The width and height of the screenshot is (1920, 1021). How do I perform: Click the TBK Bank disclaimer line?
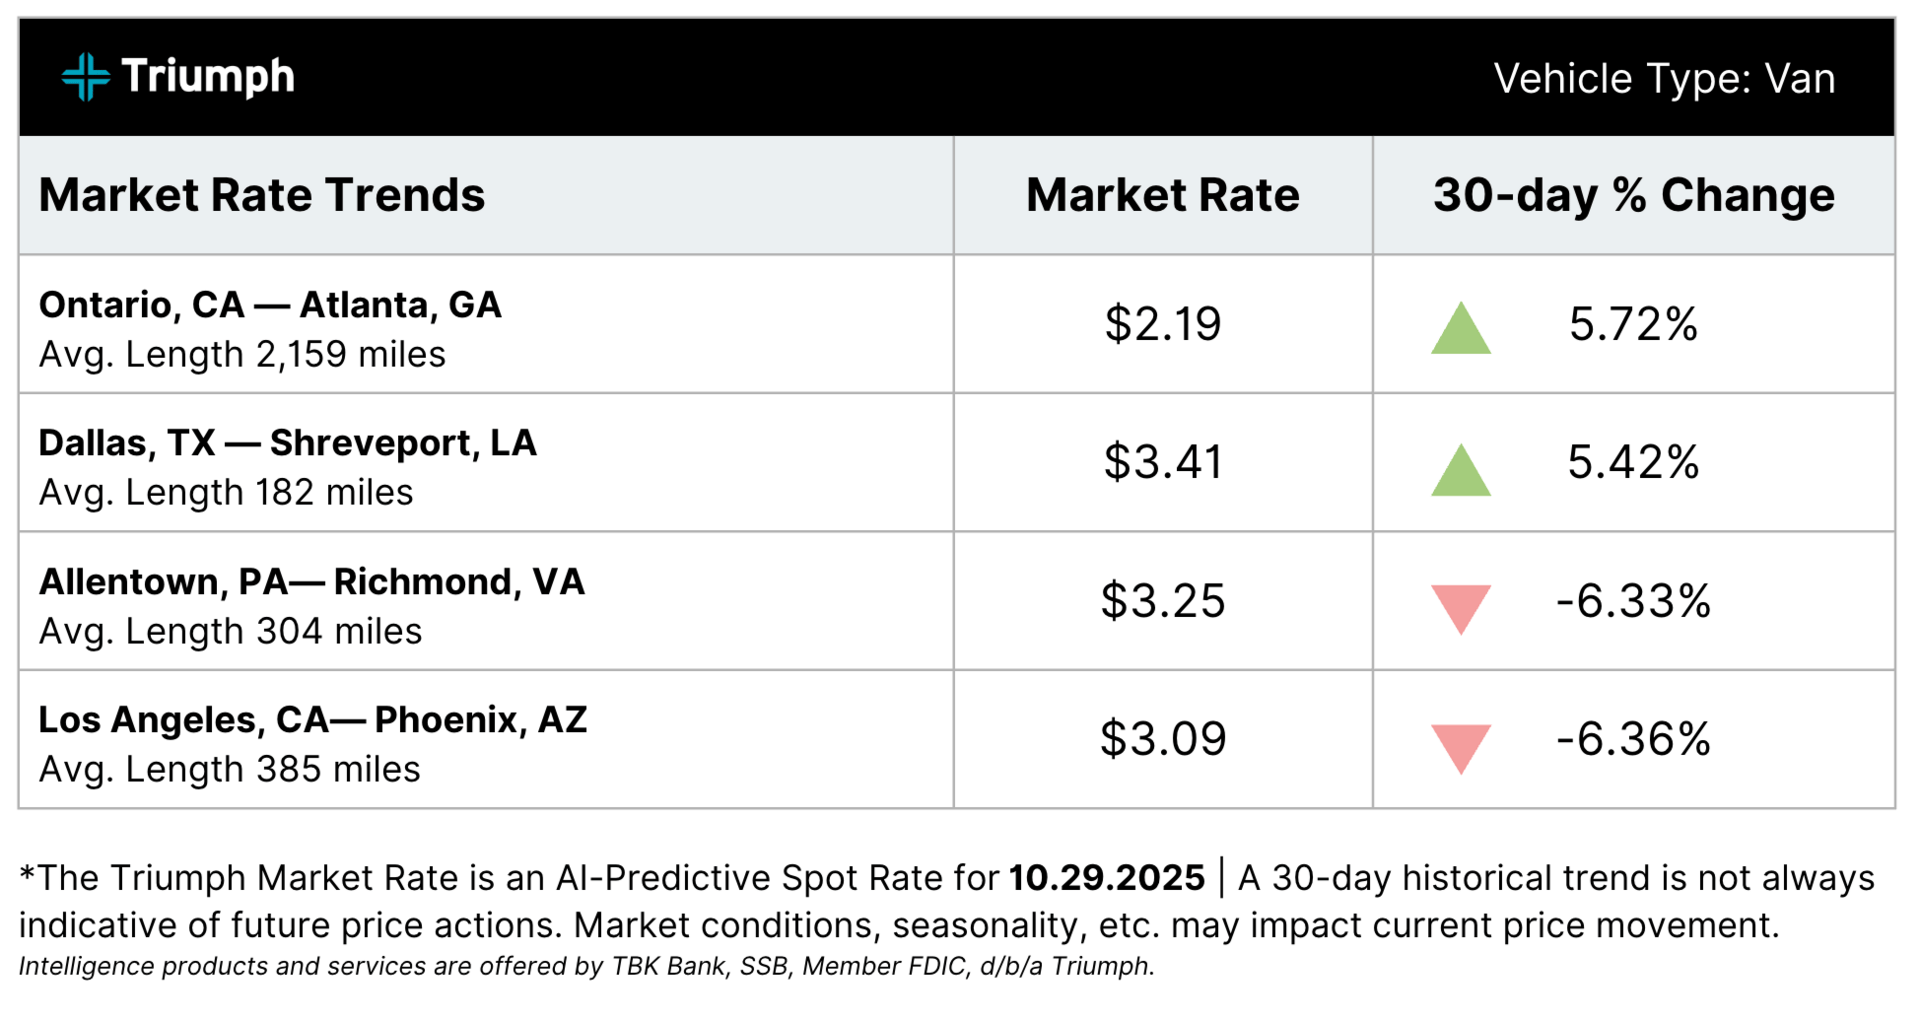click(x=587, y=967)
